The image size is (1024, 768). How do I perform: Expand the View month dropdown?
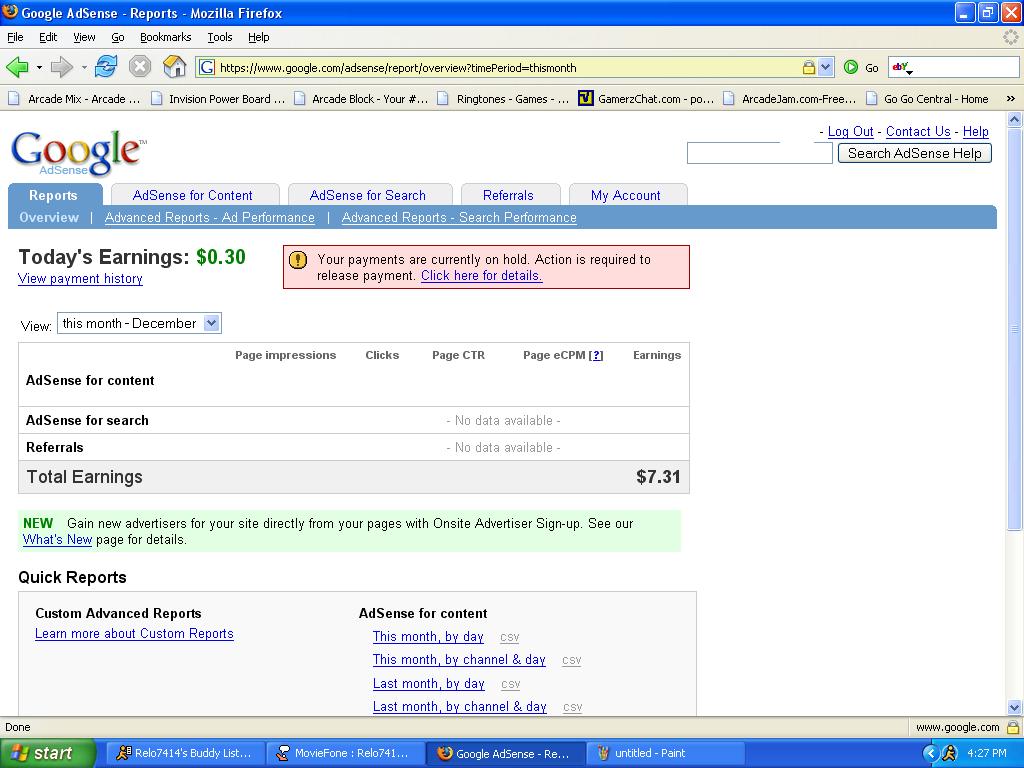pos(212,323)
